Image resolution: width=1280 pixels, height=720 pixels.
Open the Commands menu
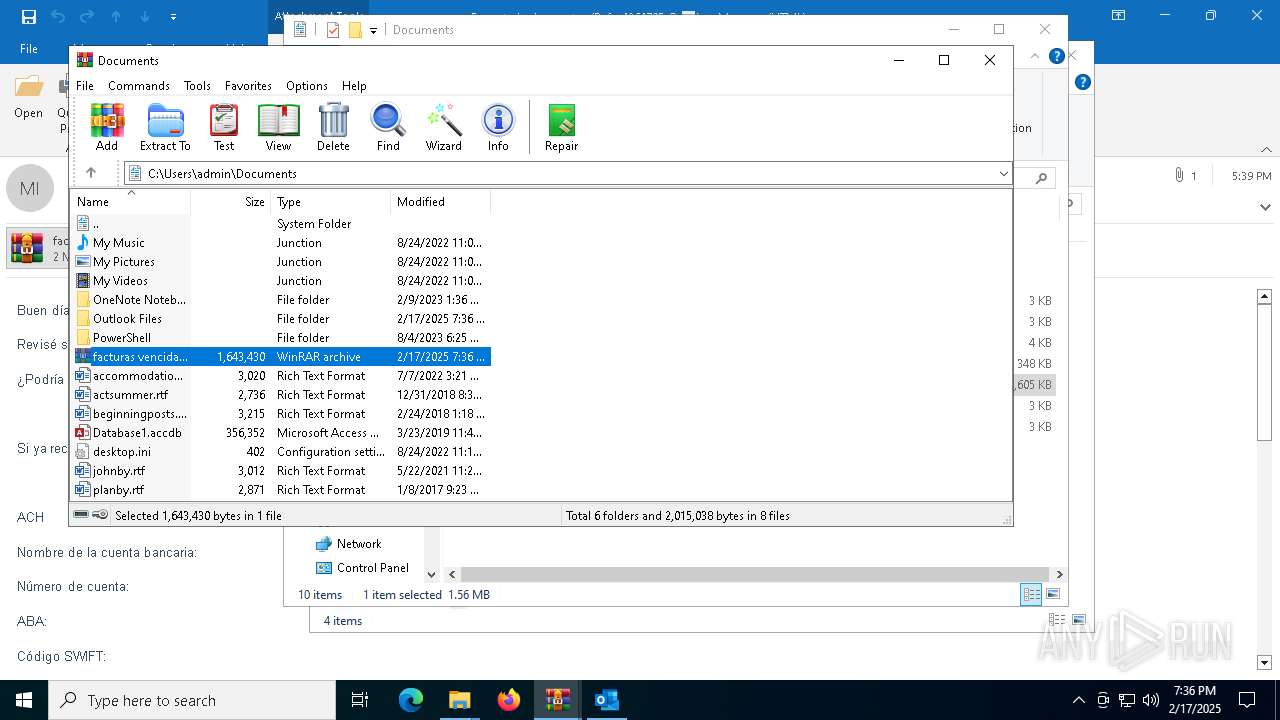[139, 86]
